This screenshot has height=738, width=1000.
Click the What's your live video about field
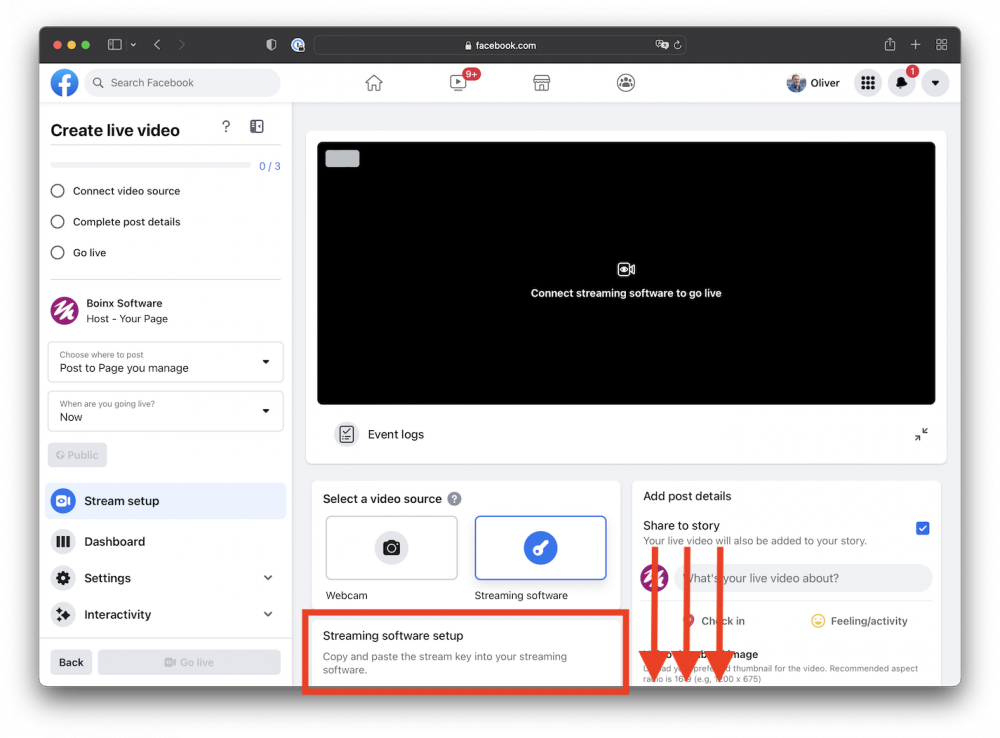(804, 578)
